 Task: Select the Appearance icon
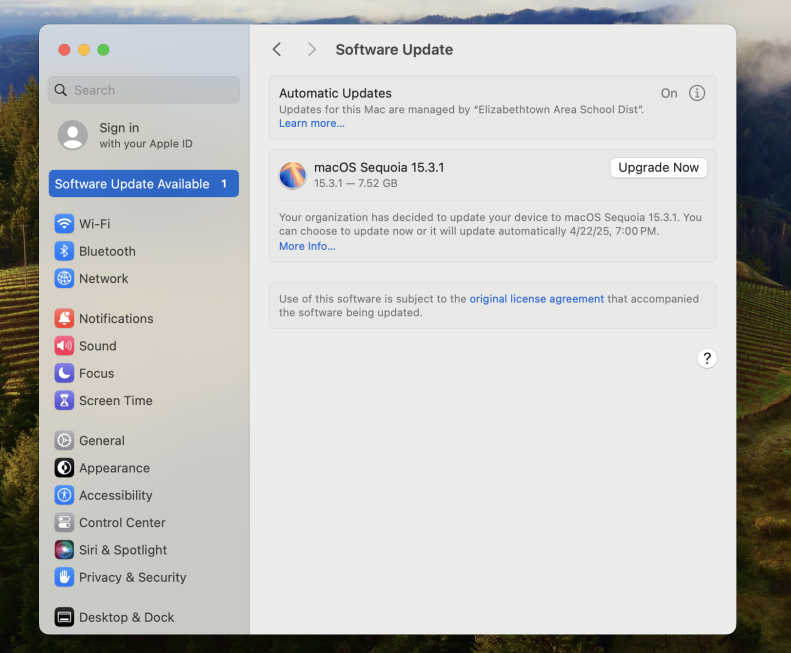tap(64, 468)
